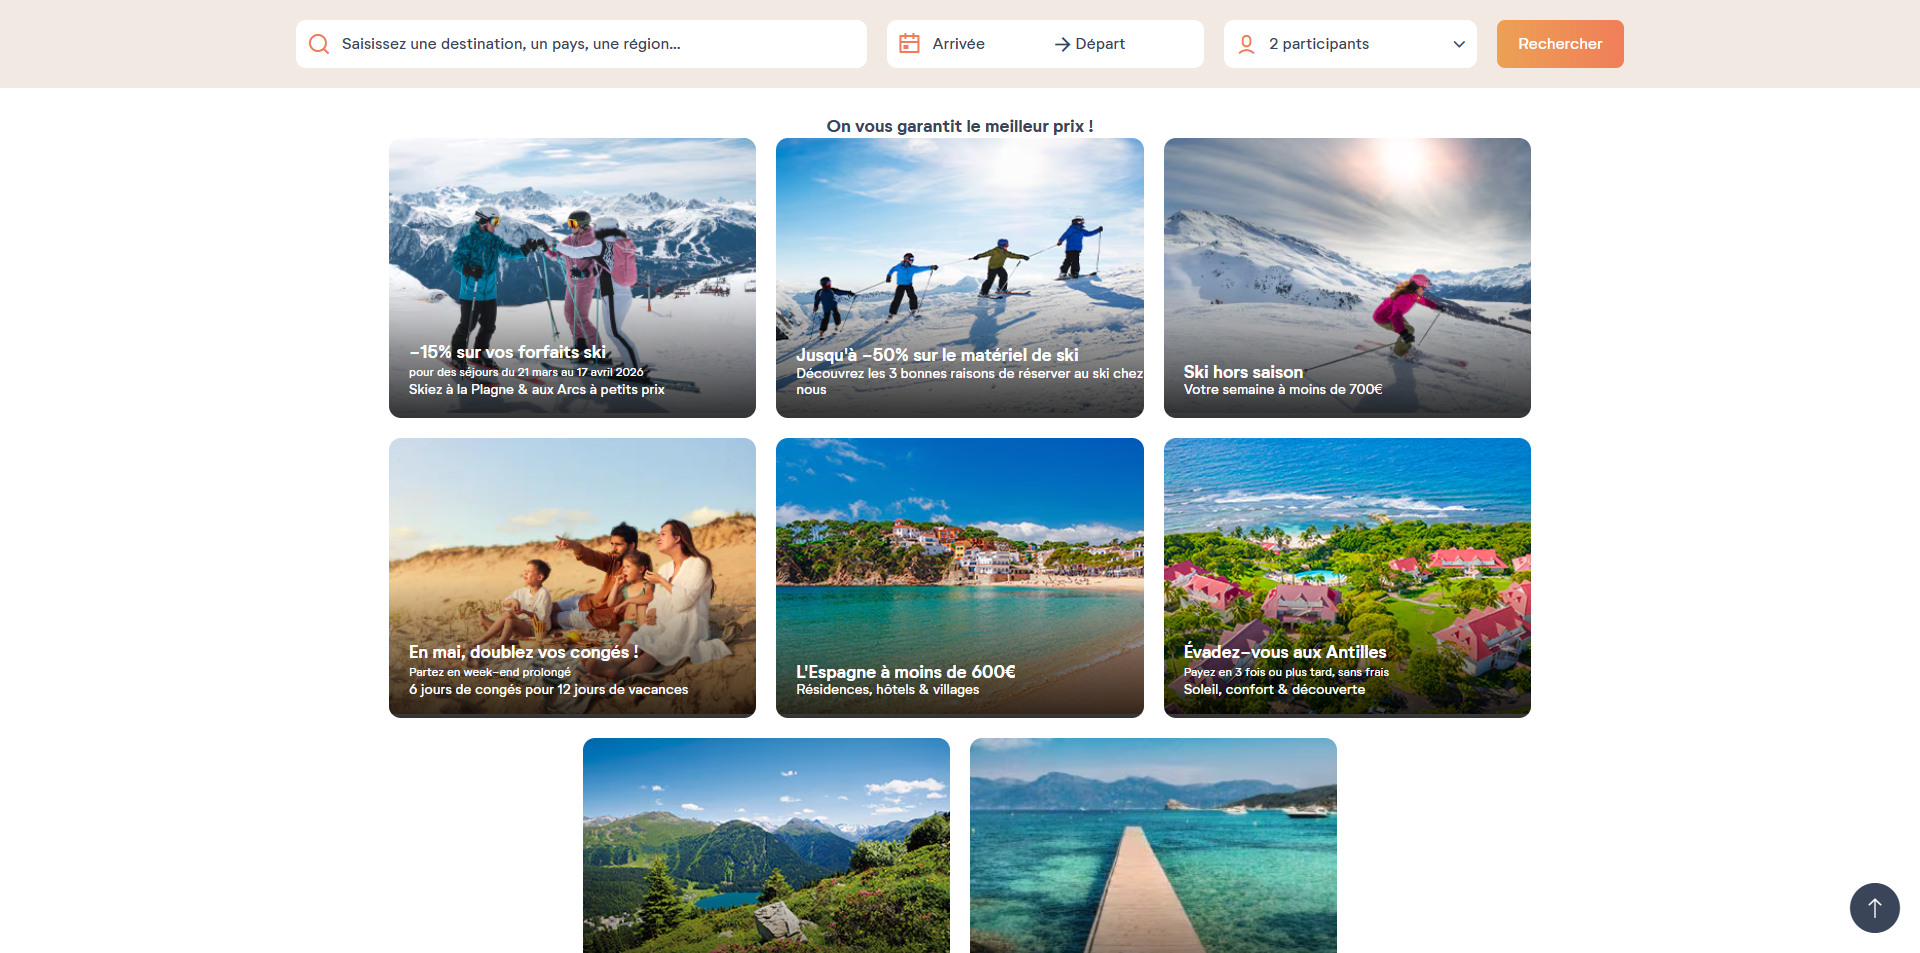
Task: Open the En mai, doublez vos congés card
Action: click(x=572, y=578)
